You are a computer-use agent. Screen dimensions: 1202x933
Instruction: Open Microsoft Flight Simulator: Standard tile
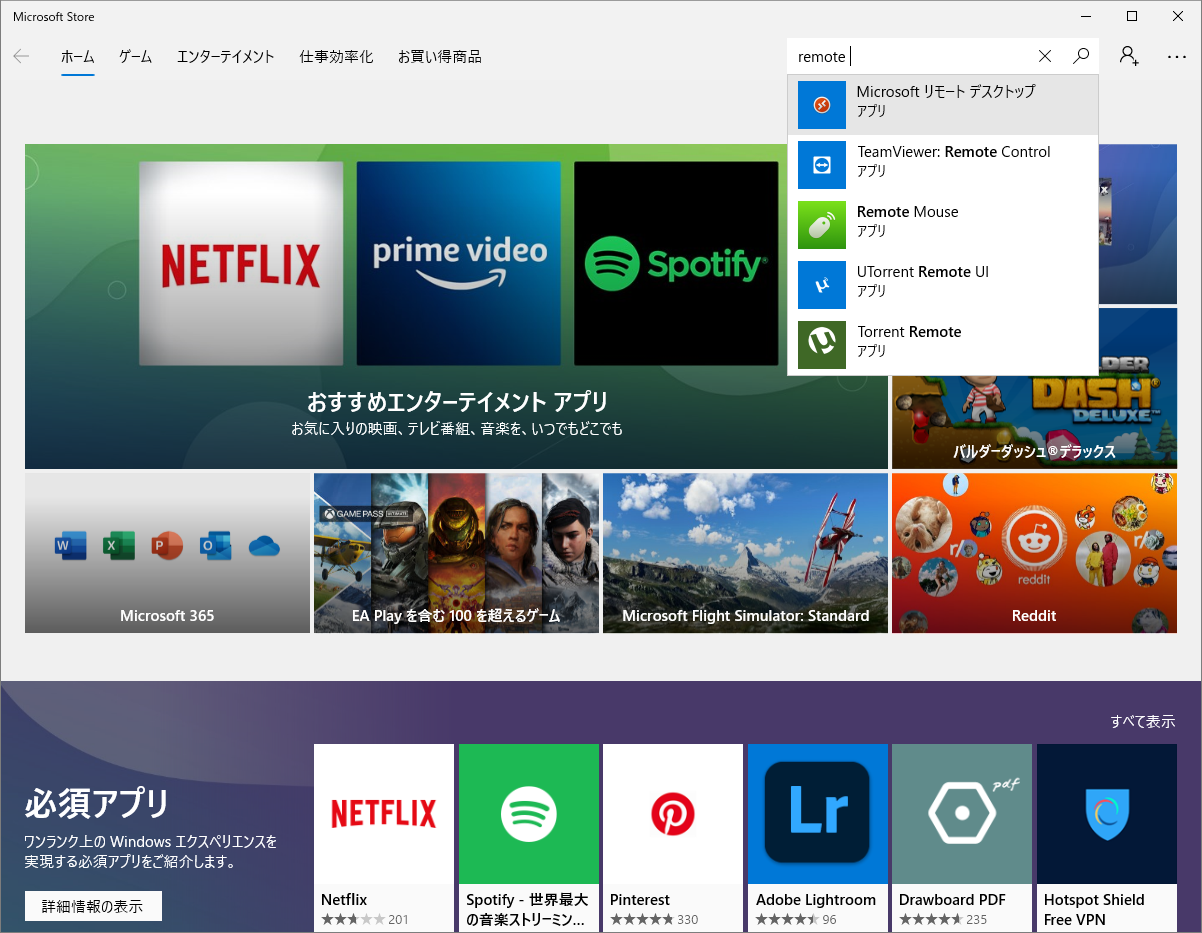[x=745, y=553]
